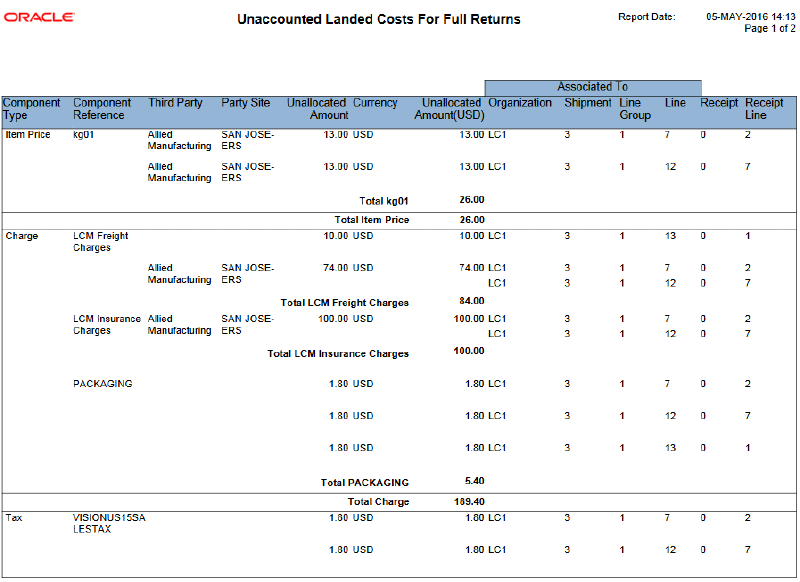Click the ORACLE logo
The width and height of the screenshot is (800, 582).
(x=38, y=16)
